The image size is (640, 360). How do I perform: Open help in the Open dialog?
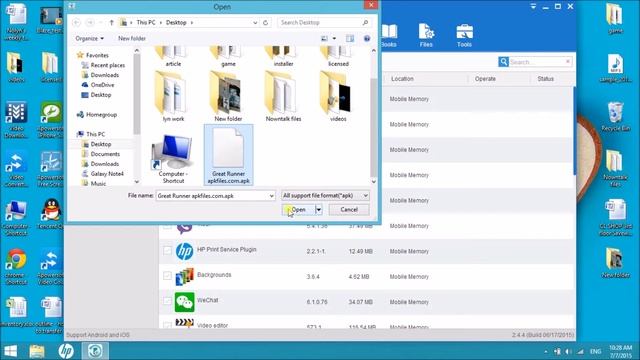pyautogui.click(x=367, y=38)
